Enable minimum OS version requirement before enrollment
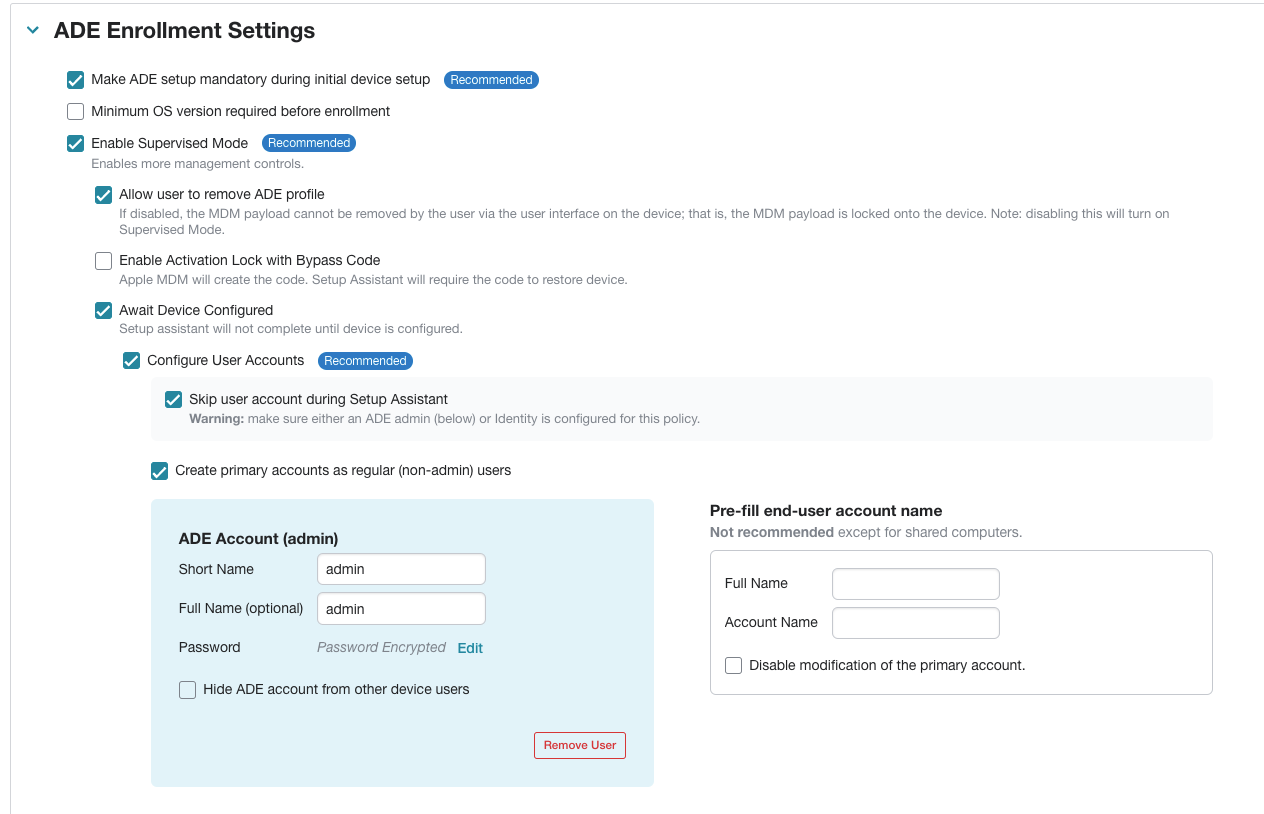Image resolution: width=1264 pixels, height=814 pixels. [75, 111]
